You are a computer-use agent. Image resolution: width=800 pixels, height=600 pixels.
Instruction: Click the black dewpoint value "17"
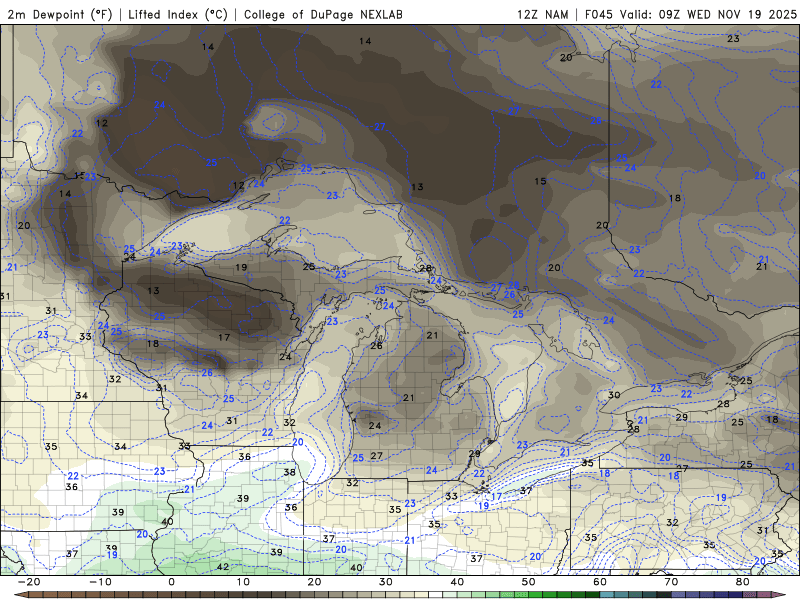coord(224,337)
